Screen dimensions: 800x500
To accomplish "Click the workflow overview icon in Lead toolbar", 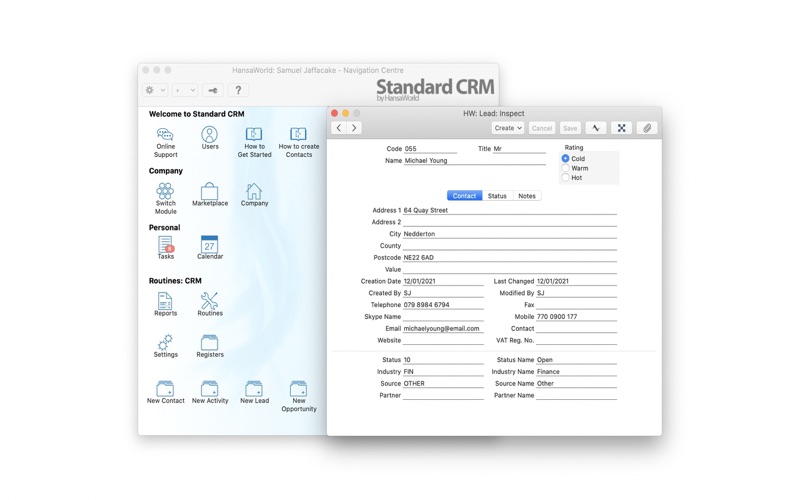I will pyautogui.click(x=621, y=128).
